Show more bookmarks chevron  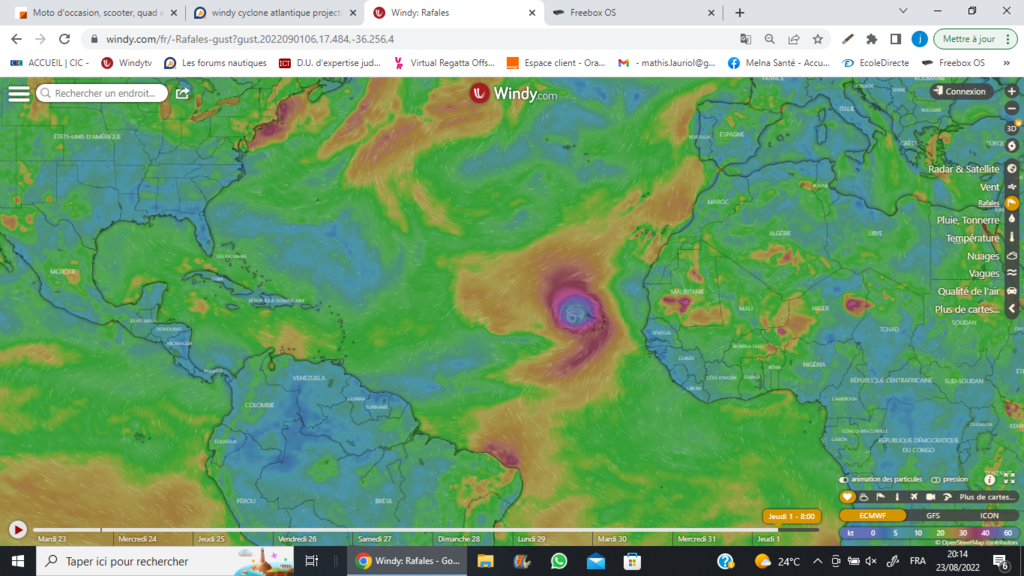[1006, 63]
